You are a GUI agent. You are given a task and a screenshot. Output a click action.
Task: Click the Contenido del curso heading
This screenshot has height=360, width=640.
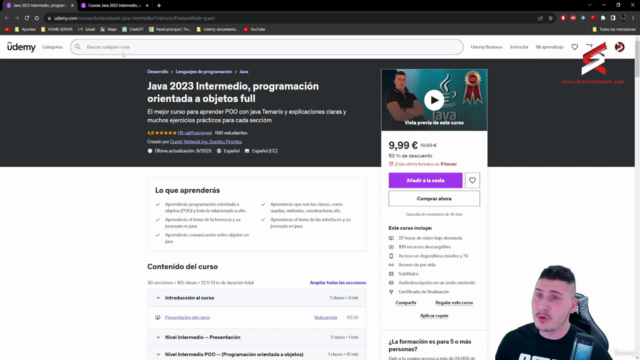(x=182, y=267)
